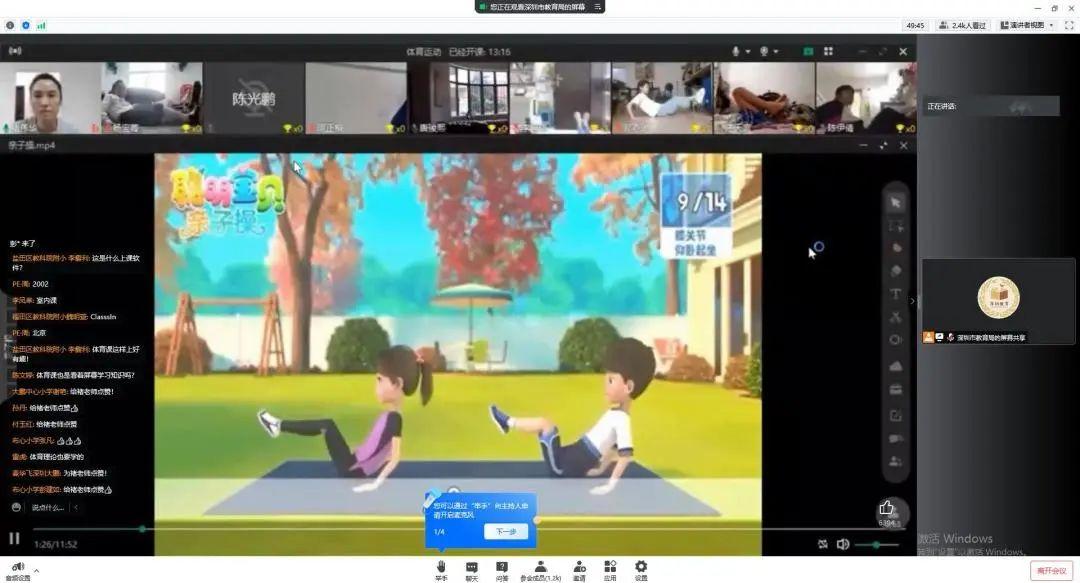Open the 设置 settings gear in bottom toolbar

coord(641,568)
